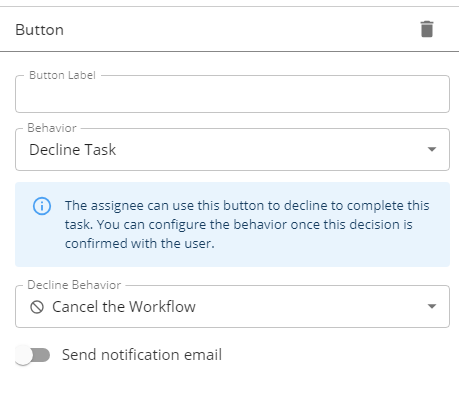Click the blue info circle icon
The image size is (459, 398).
42,206
